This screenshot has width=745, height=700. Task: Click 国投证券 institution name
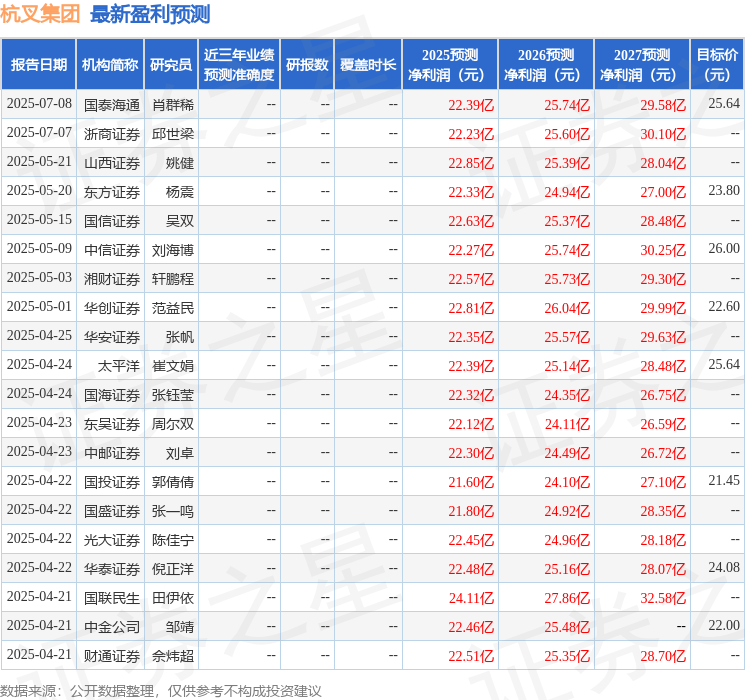pos(112,482)
